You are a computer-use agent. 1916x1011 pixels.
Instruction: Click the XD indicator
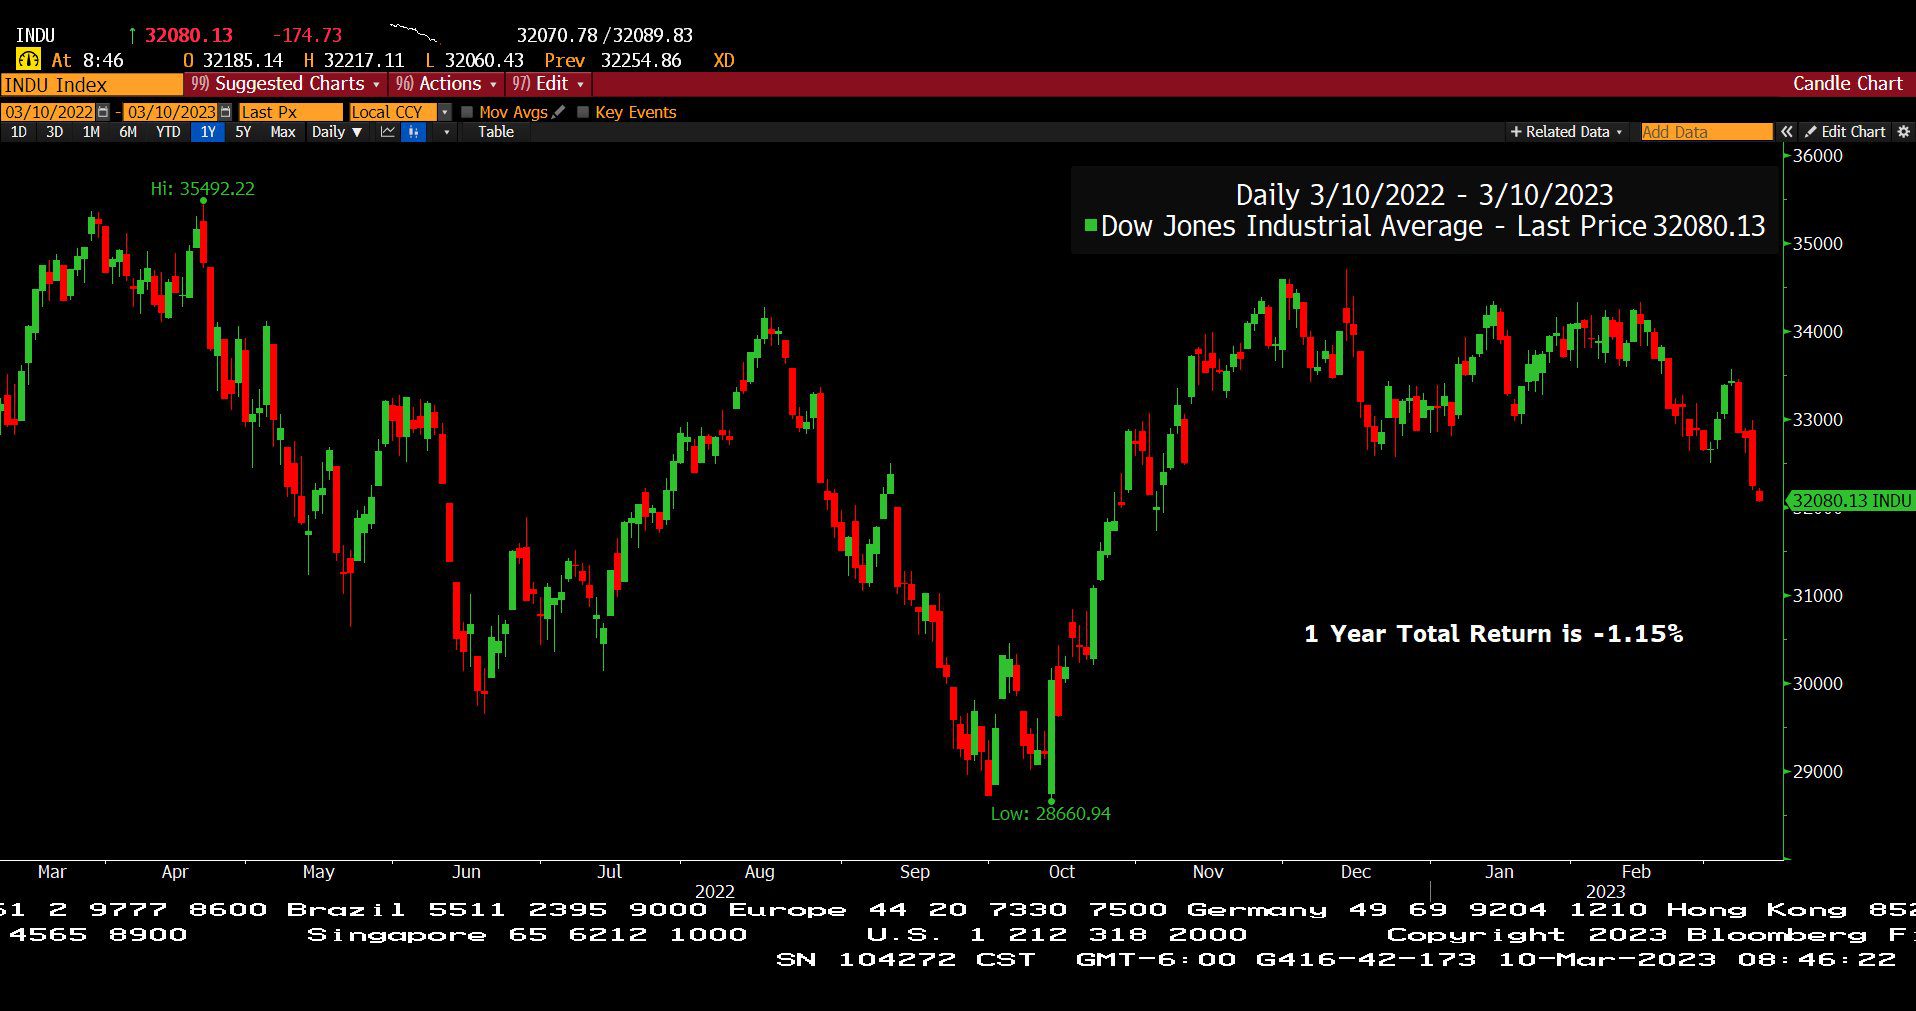(724, 61)
